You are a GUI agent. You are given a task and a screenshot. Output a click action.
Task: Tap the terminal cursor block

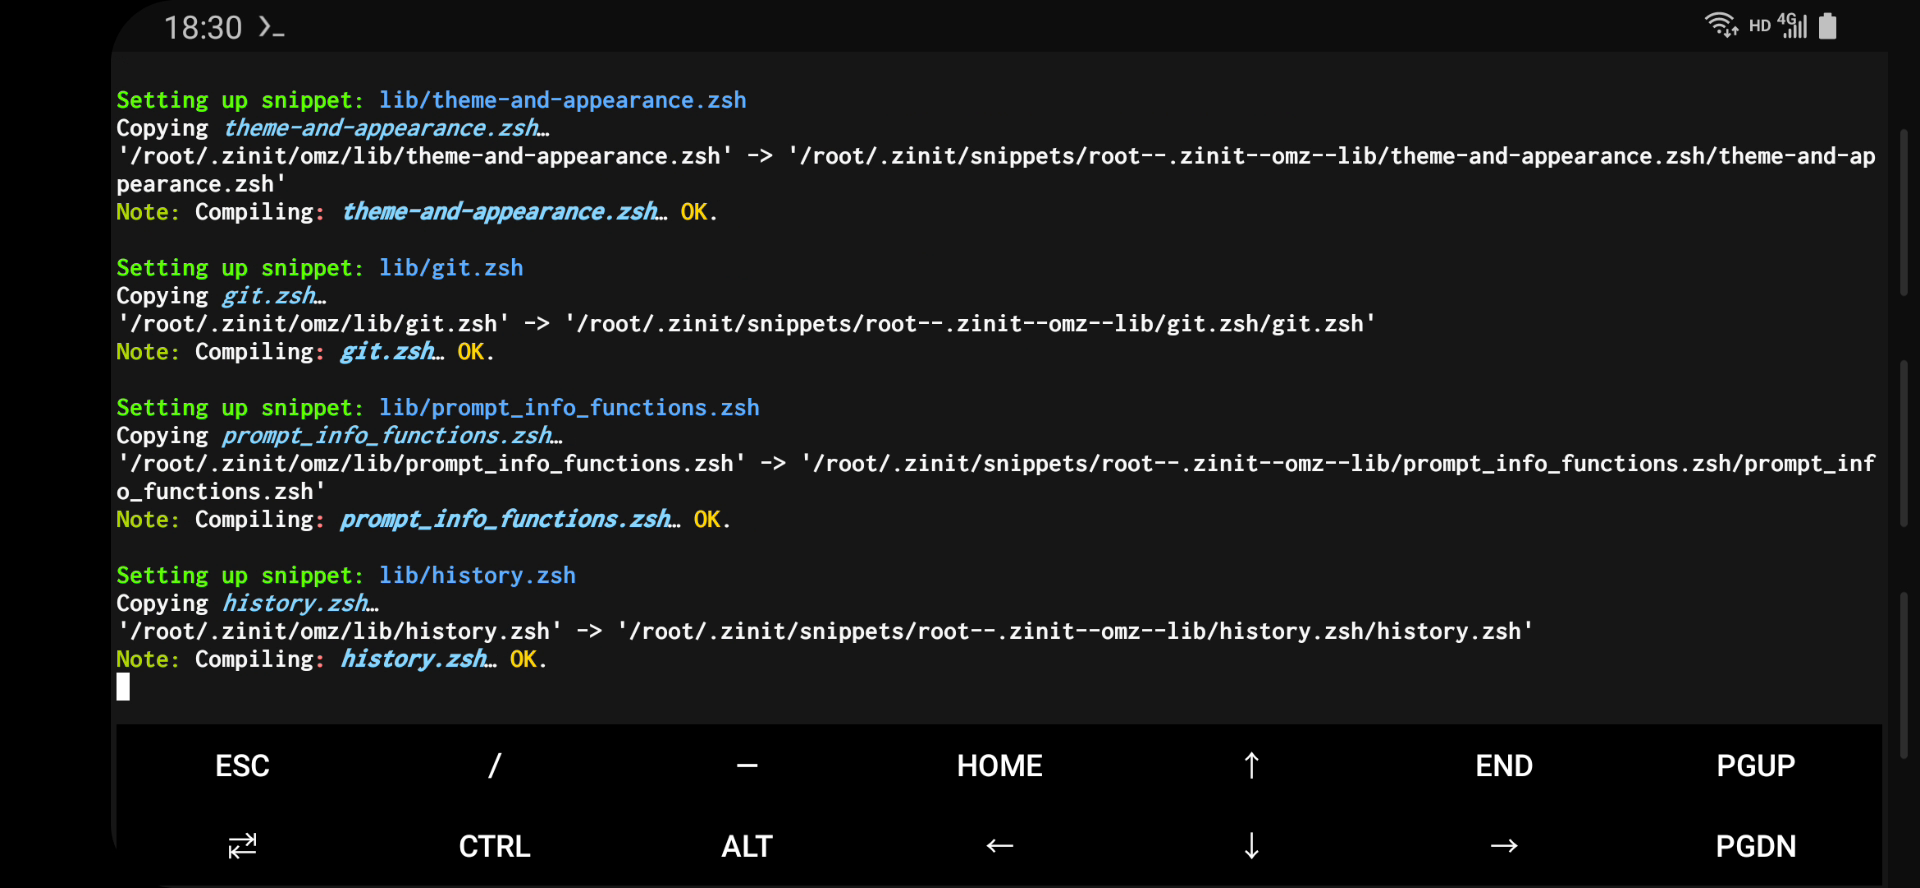[x=123, y=687]
